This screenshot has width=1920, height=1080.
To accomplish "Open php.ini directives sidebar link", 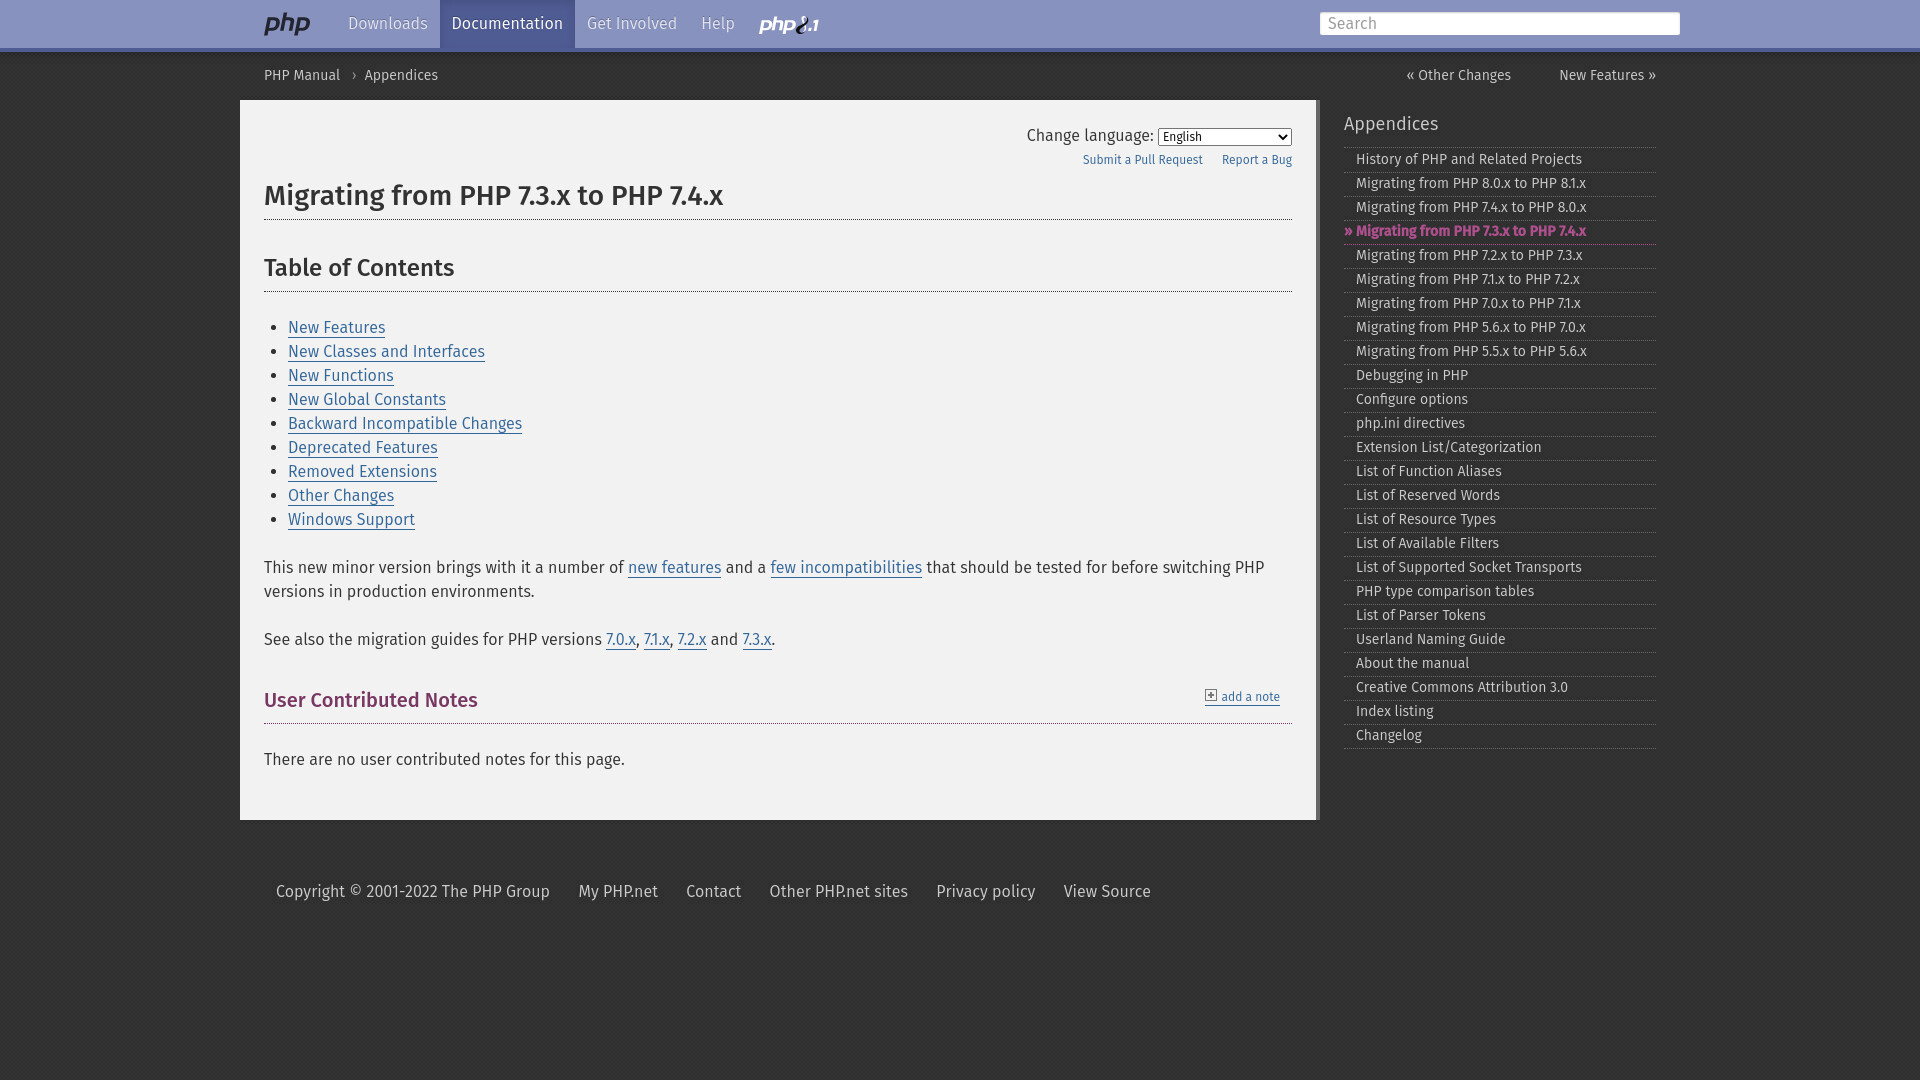I will 1500,424.
